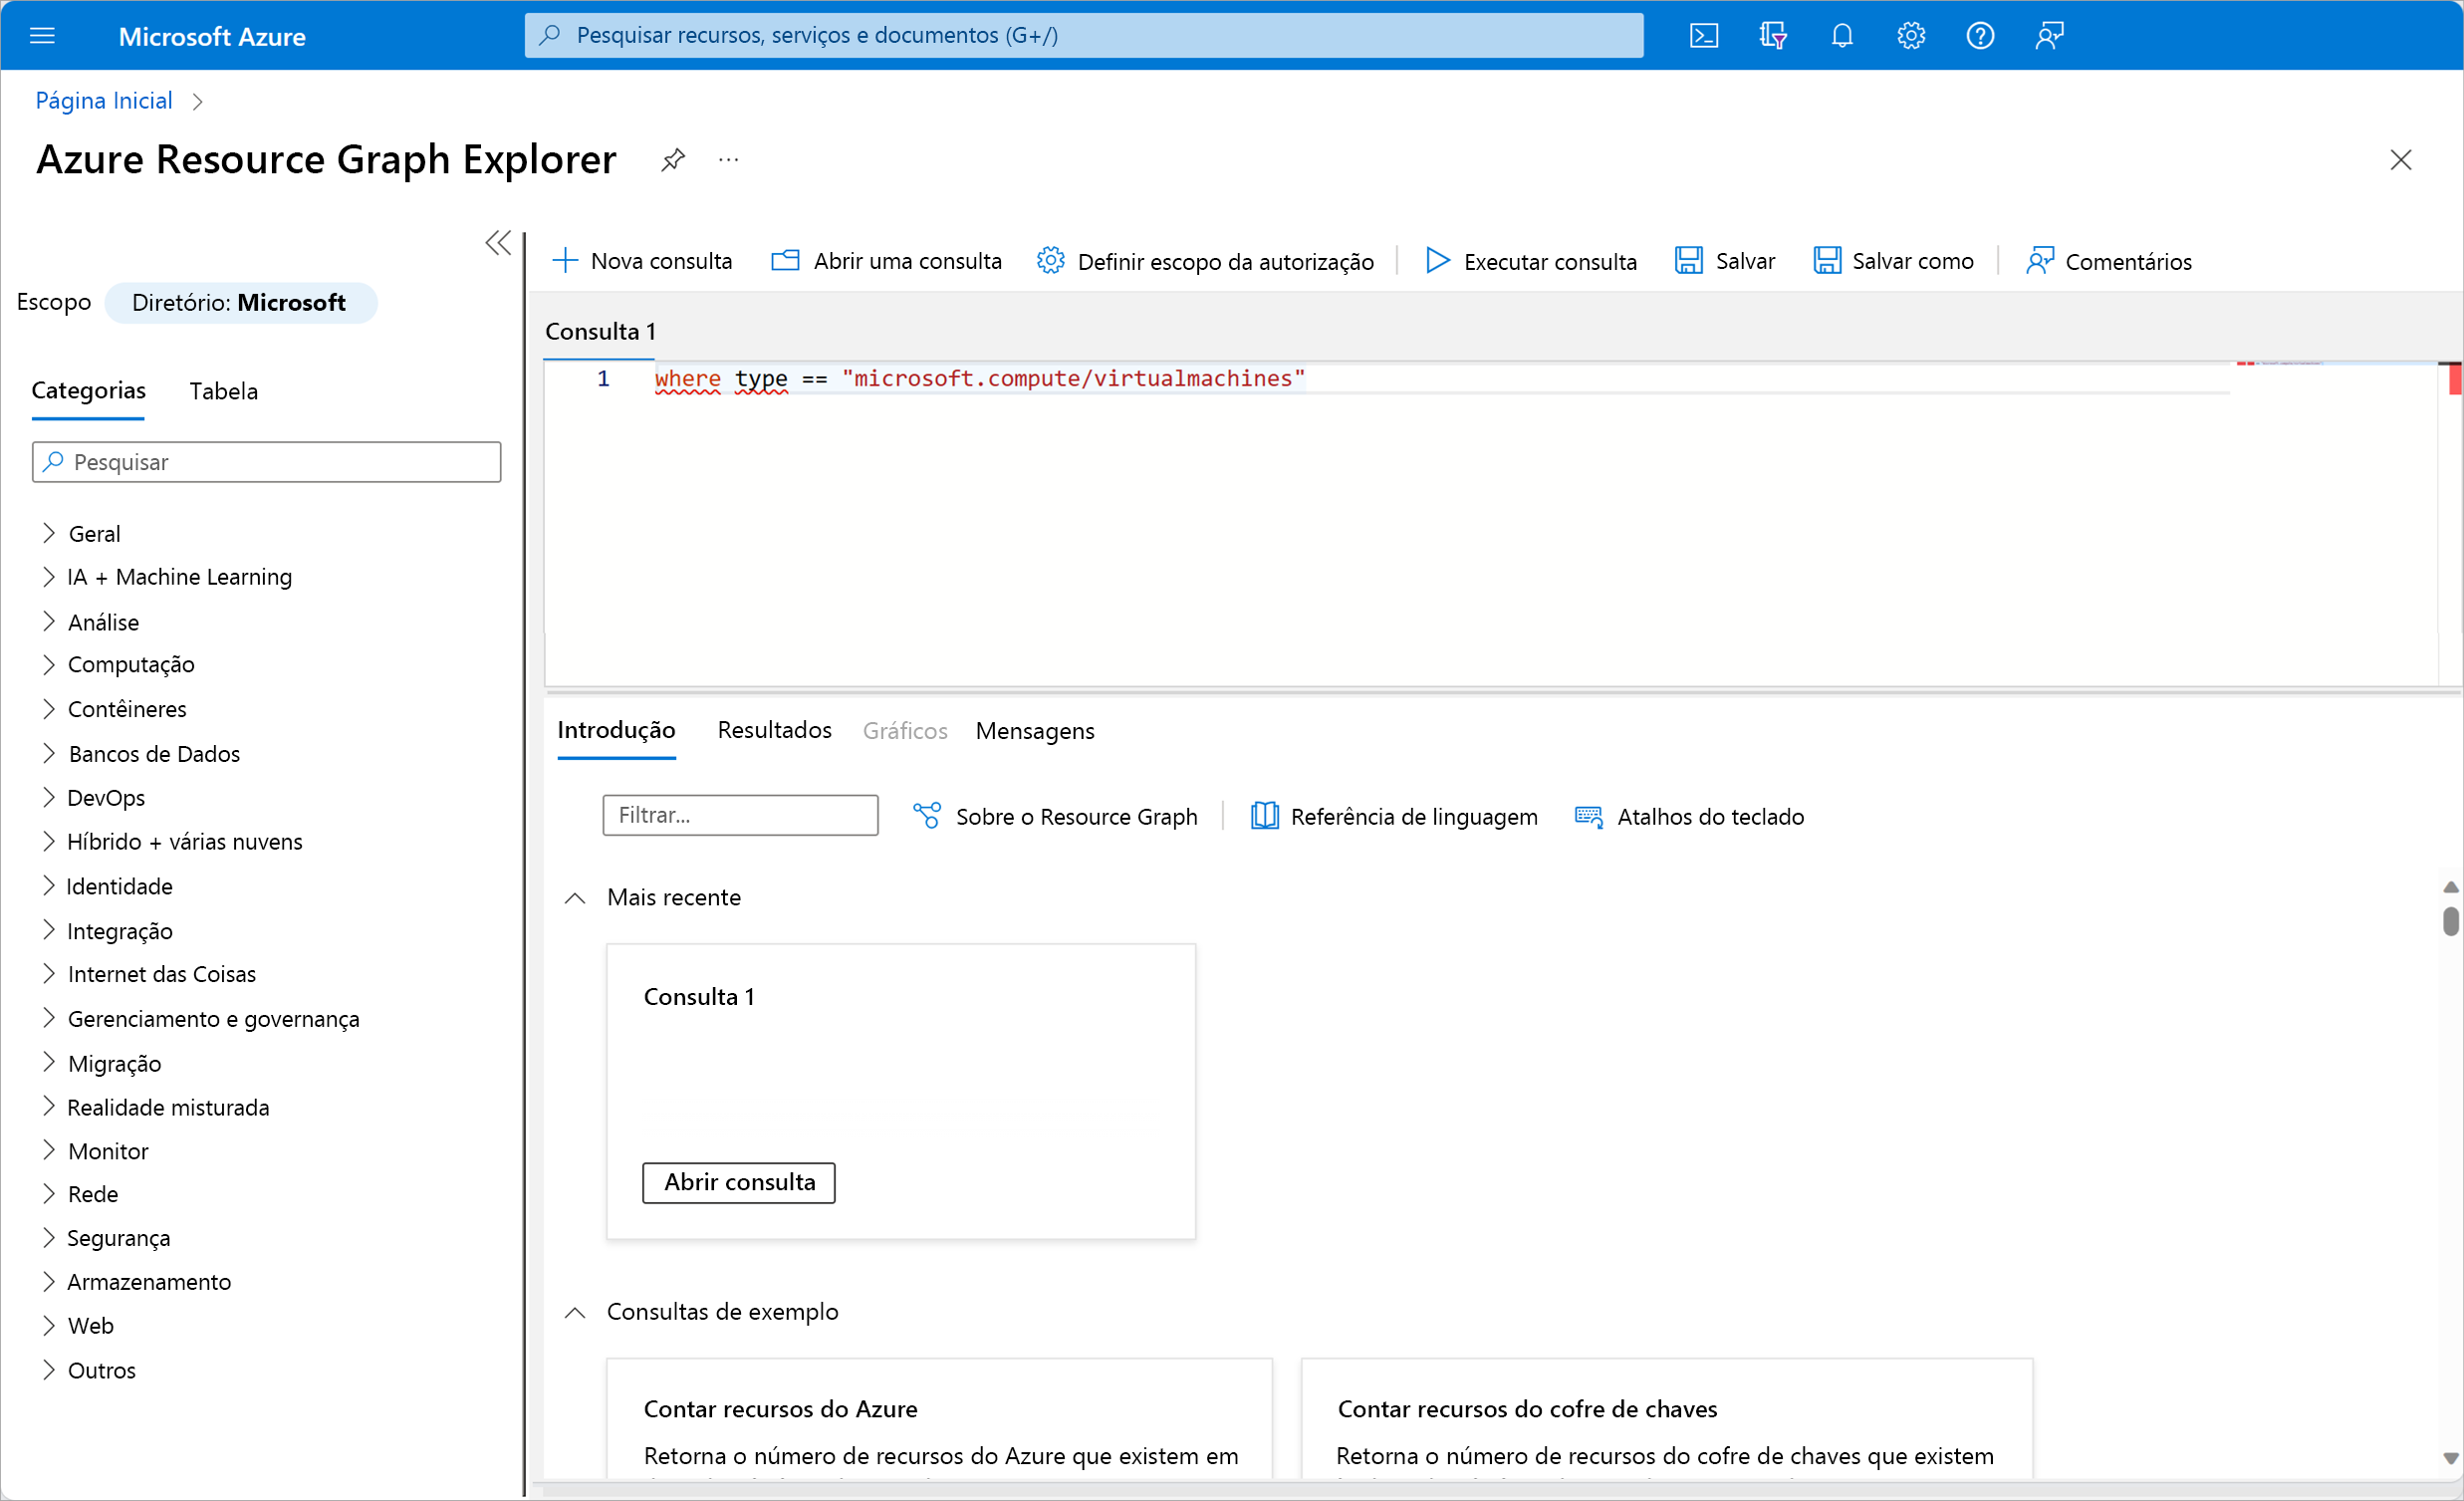Click the Filtrar input field

[740, 815]
